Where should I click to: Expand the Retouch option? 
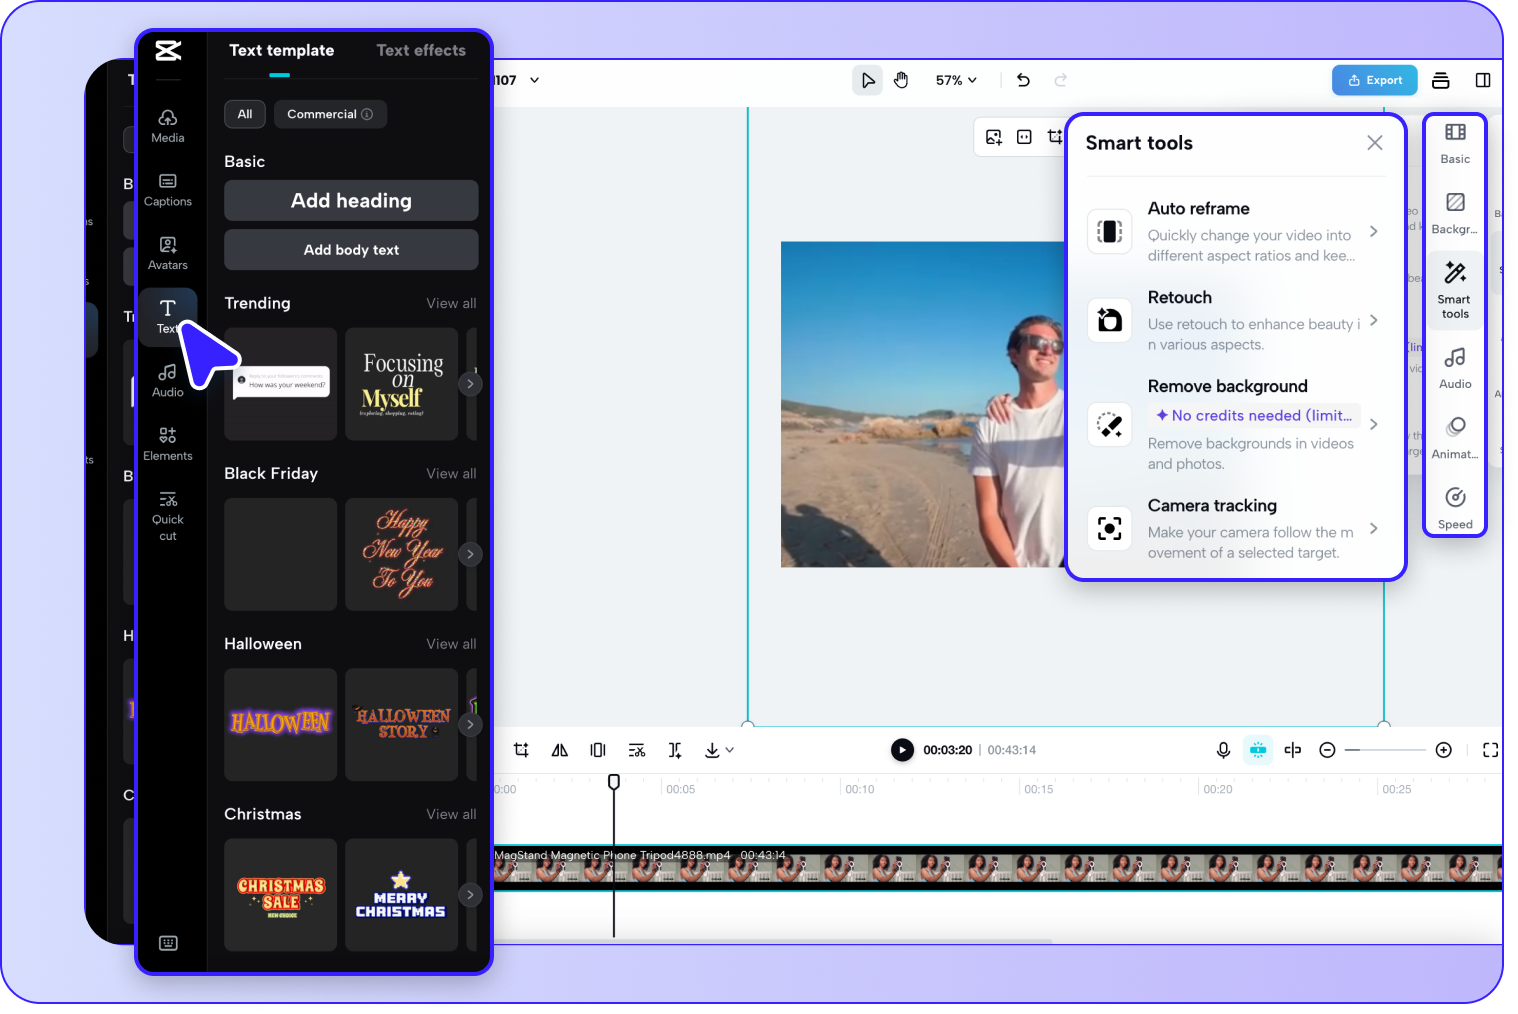pyautogui.click(x=1374, y=320)
